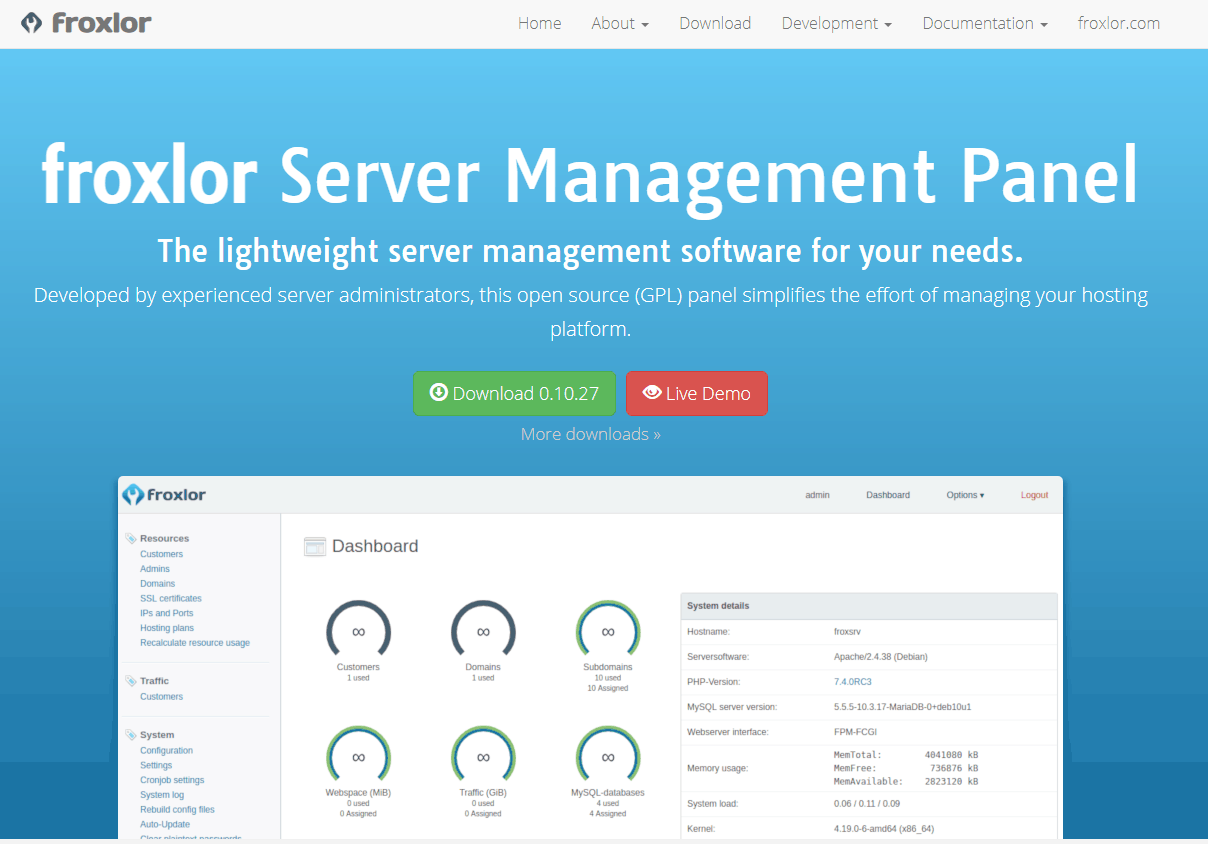Click the Traffic (GiB) usage gauge
The width and height of the screenshot is (1208, 844).
pos(483,756)
